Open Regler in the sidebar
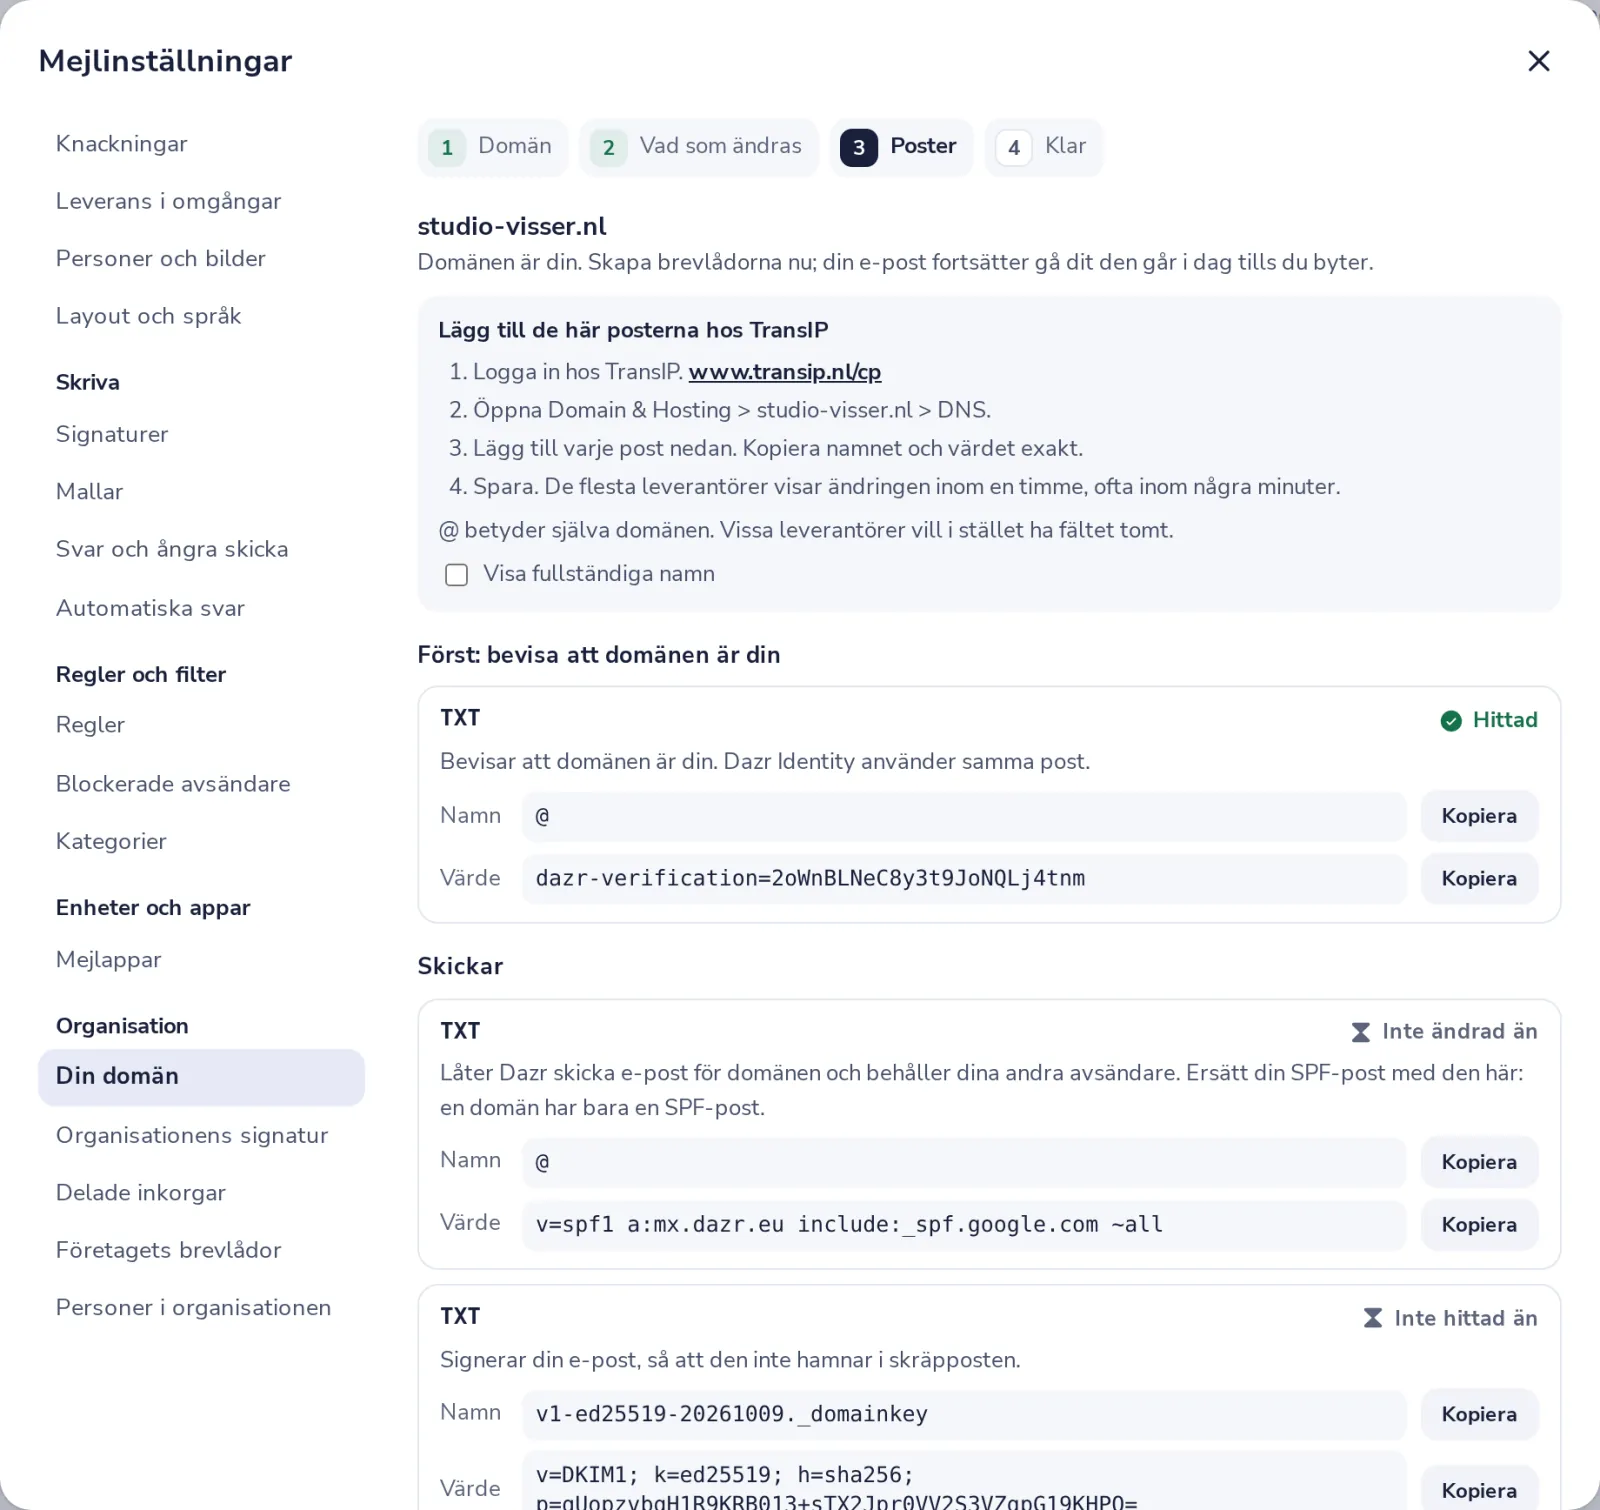This screenshot has width=1600, height=1510. (x=201, y=725)
